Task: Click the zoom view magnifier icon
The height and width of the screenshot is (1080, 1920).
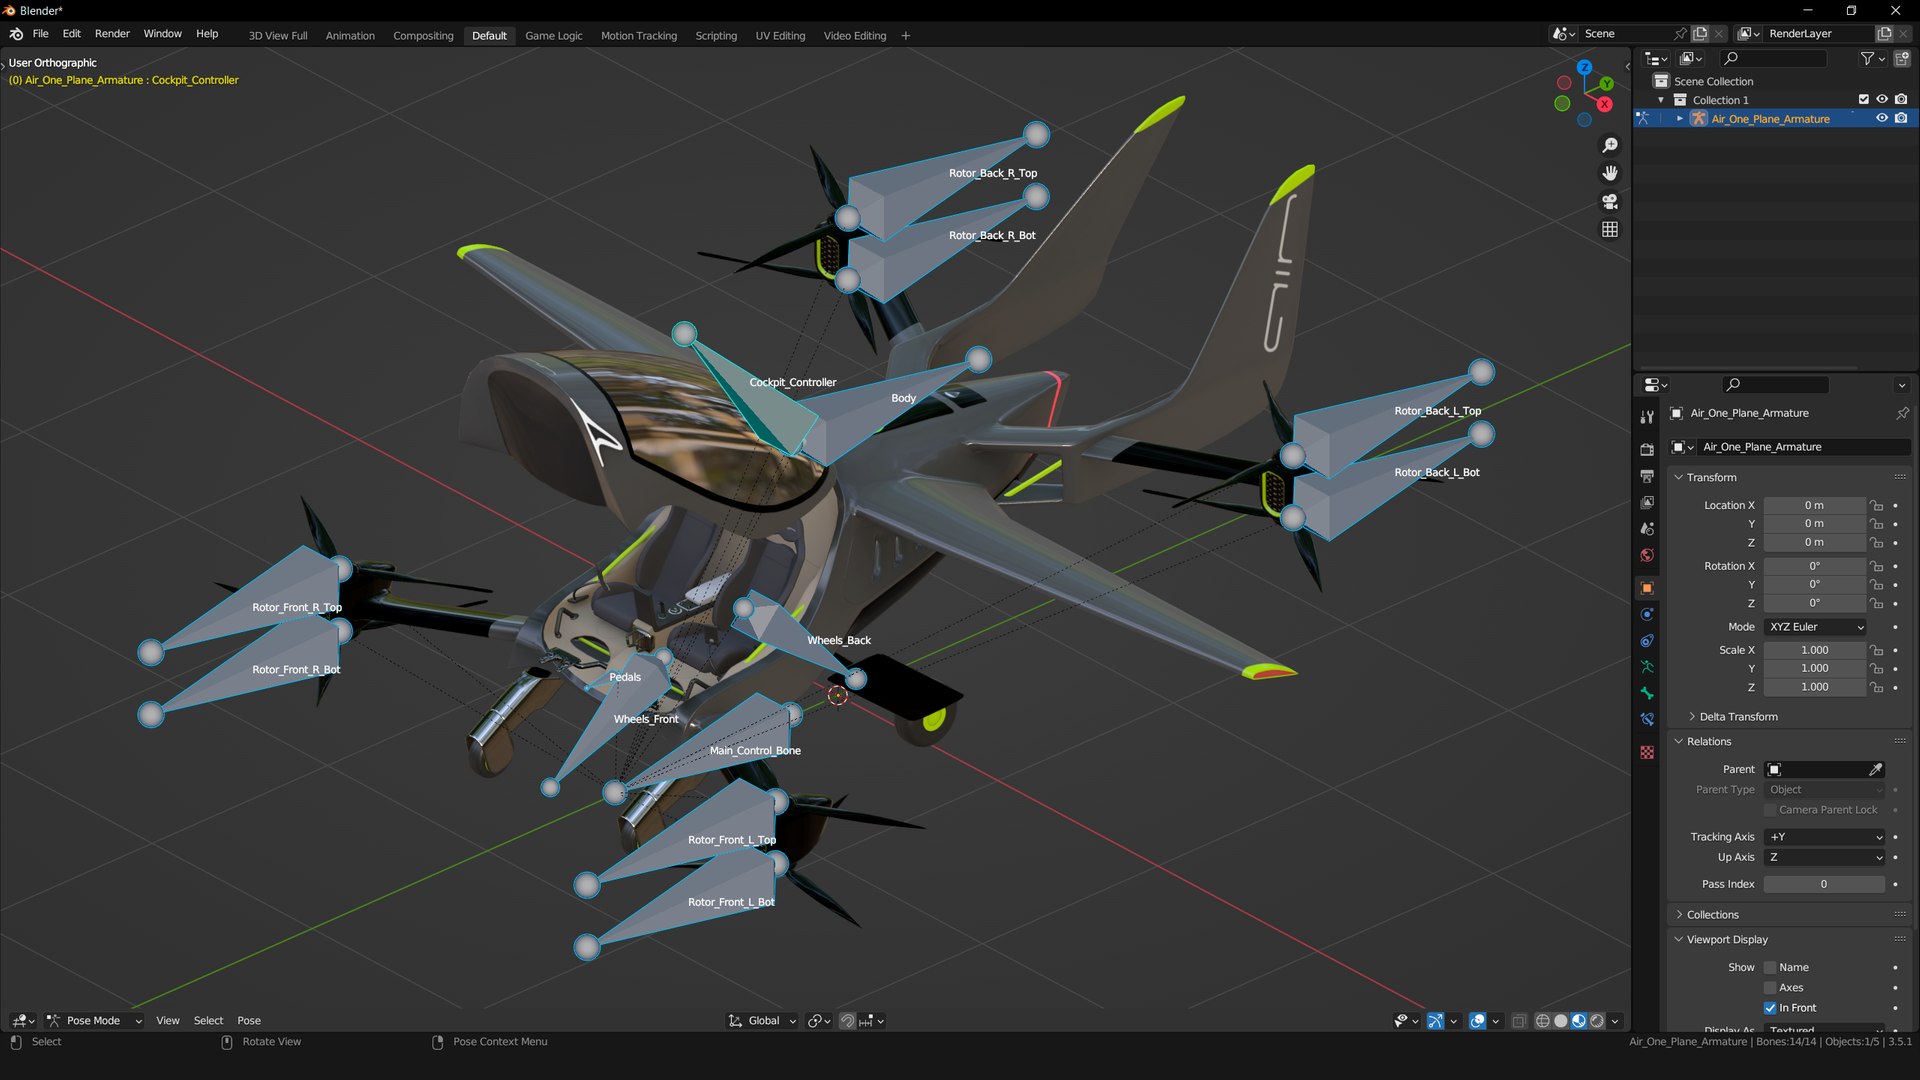Action: 1610,146
